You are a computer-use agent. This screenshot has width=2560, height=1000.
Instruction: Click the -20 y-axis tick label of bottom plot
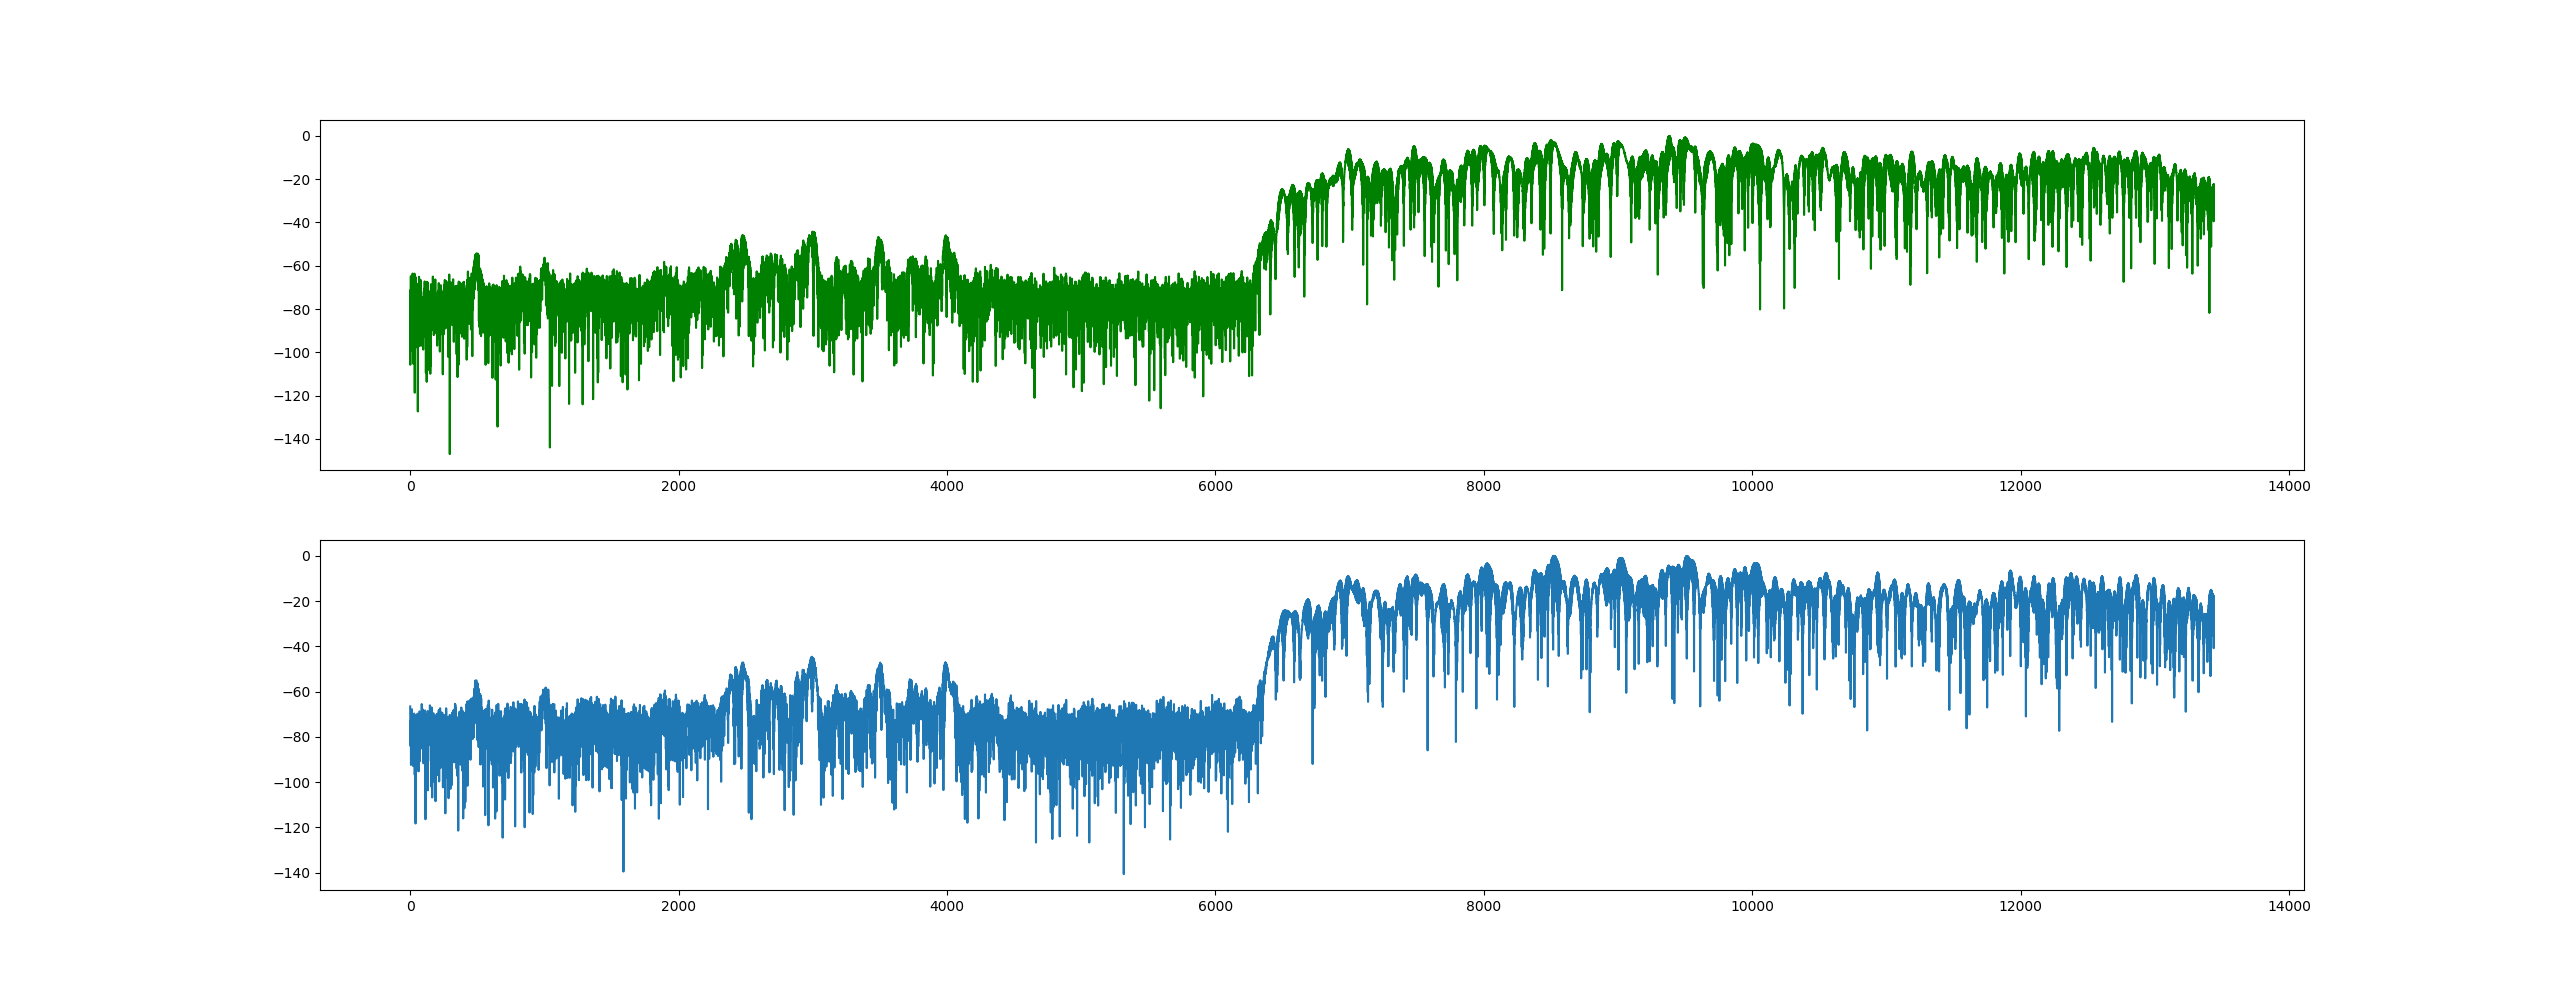[x=295, y=602]
